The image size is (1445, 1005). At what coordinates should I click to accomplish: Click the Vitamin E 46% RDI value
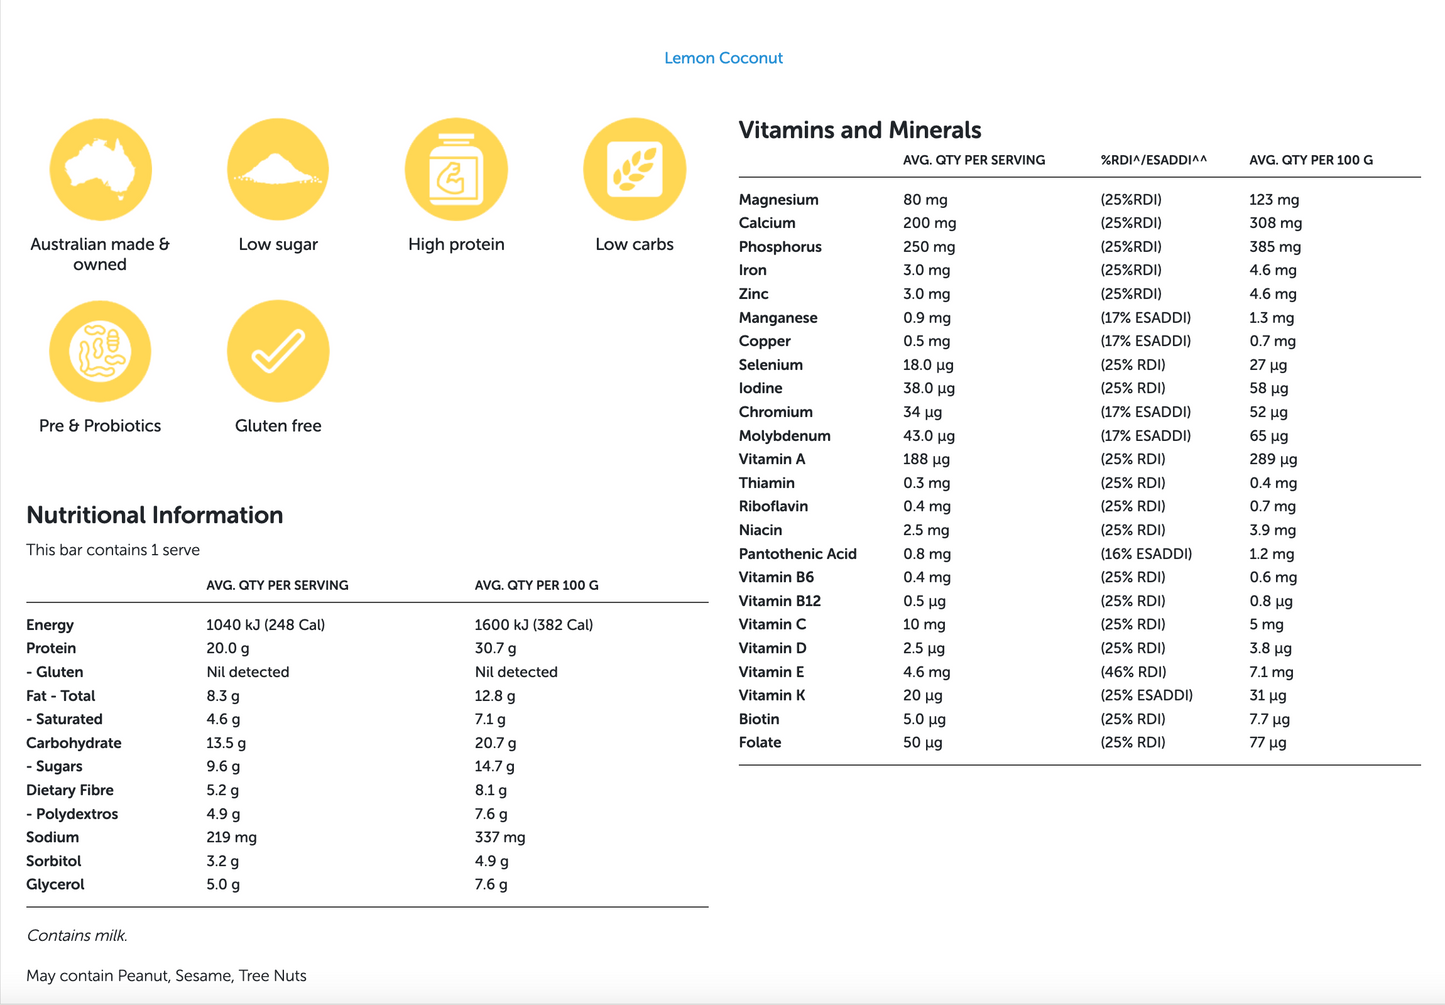(x=1132, y=672)
